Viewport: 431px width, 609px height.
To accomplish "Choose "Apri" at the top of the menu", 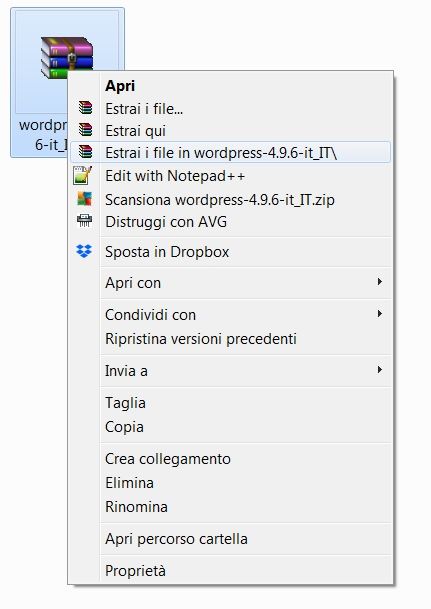I will click(x=120, y=86).
